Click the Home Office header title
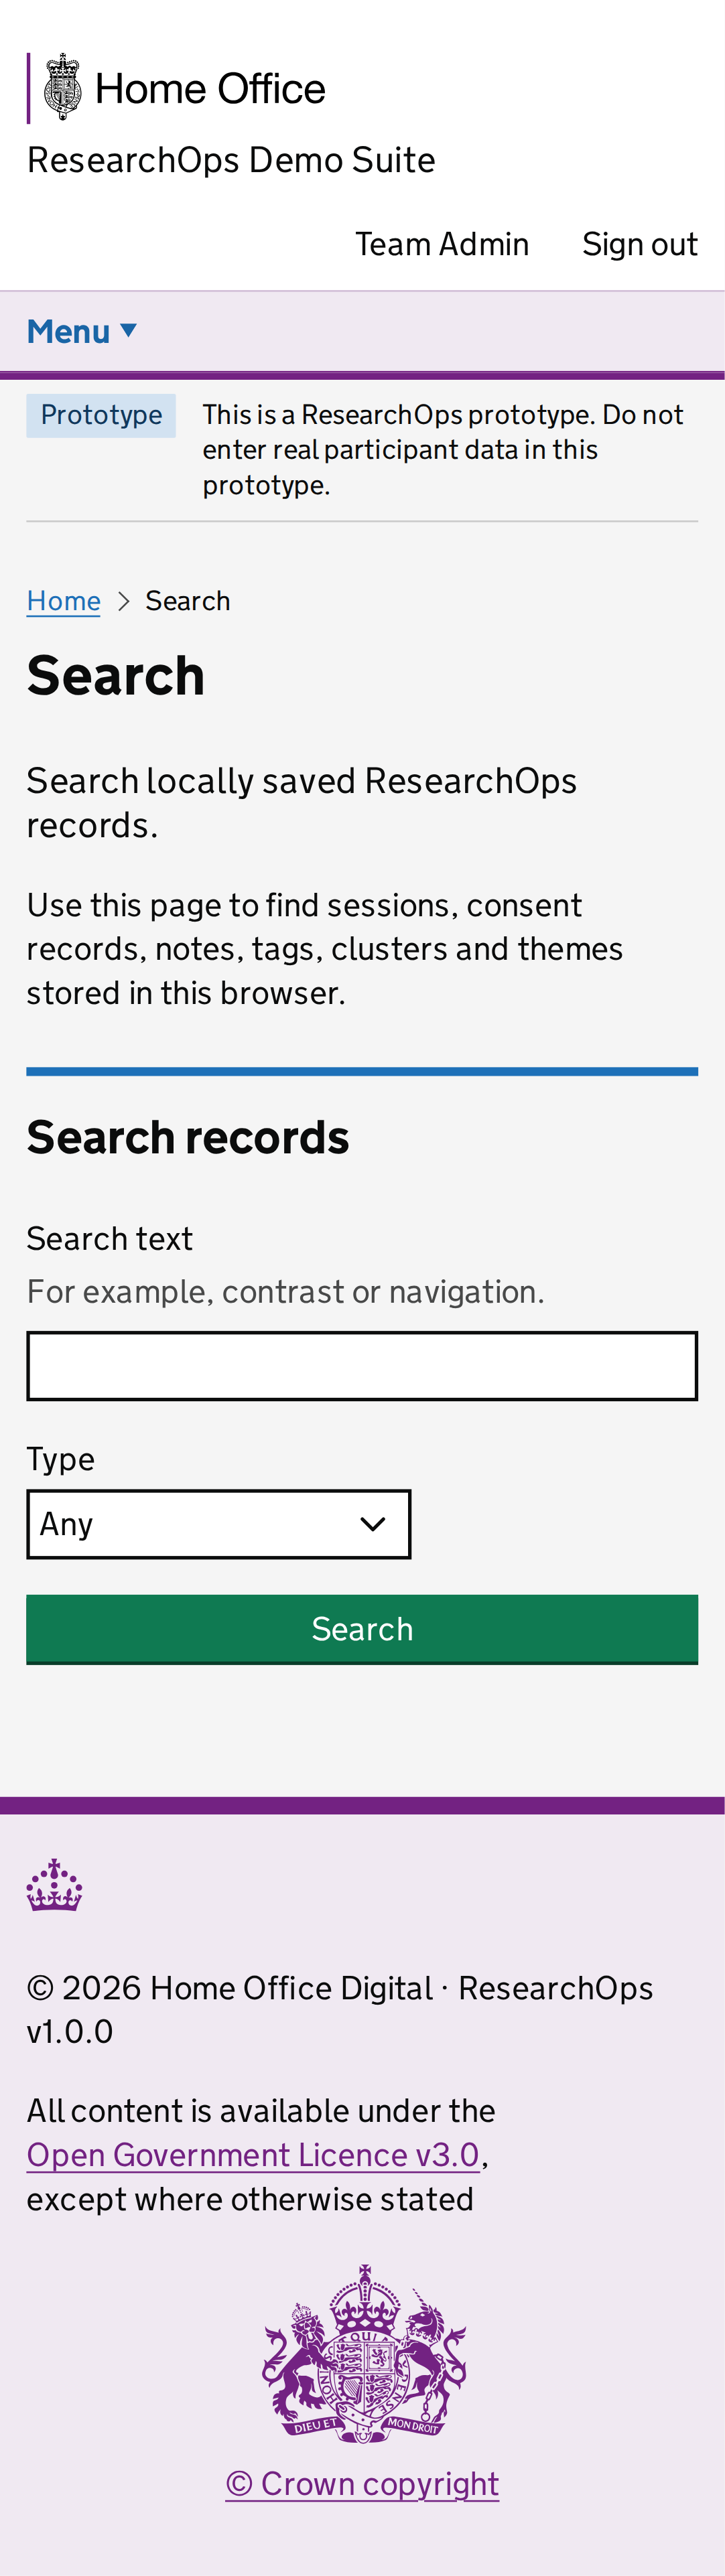 pos(210,89)
